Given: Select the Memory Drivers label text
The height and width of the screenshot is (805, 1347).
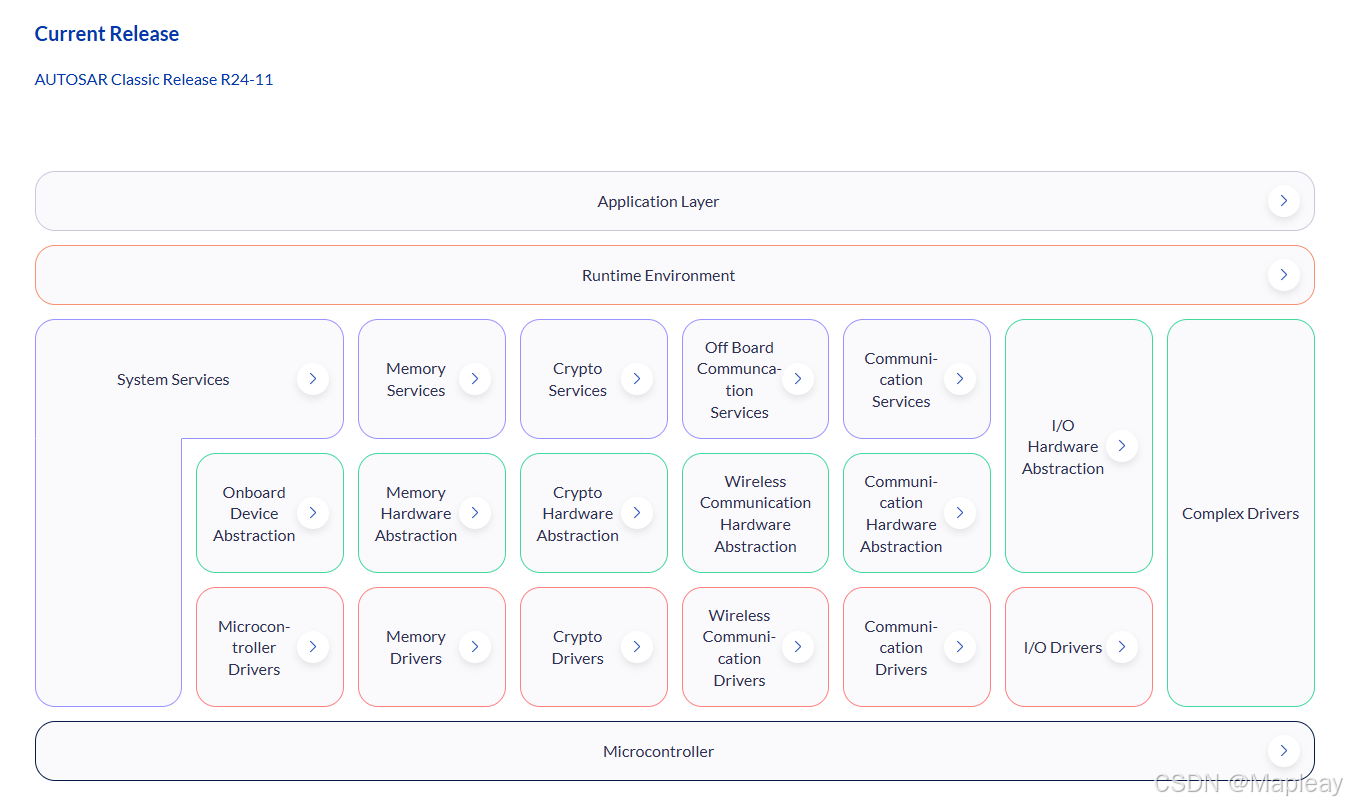Looking at the screenshot, I should [x=416, y=648].
